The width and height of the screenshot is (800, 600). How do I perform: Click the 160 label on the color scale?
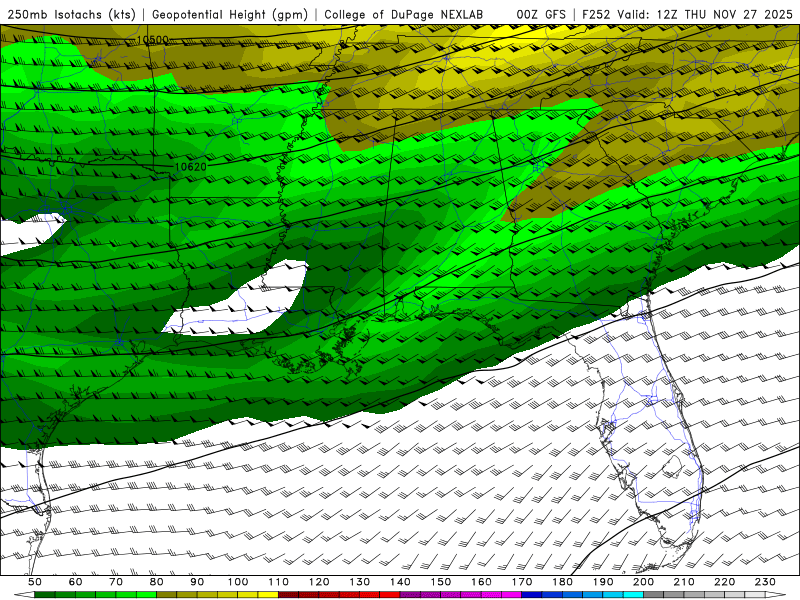[x=481, y=582]
